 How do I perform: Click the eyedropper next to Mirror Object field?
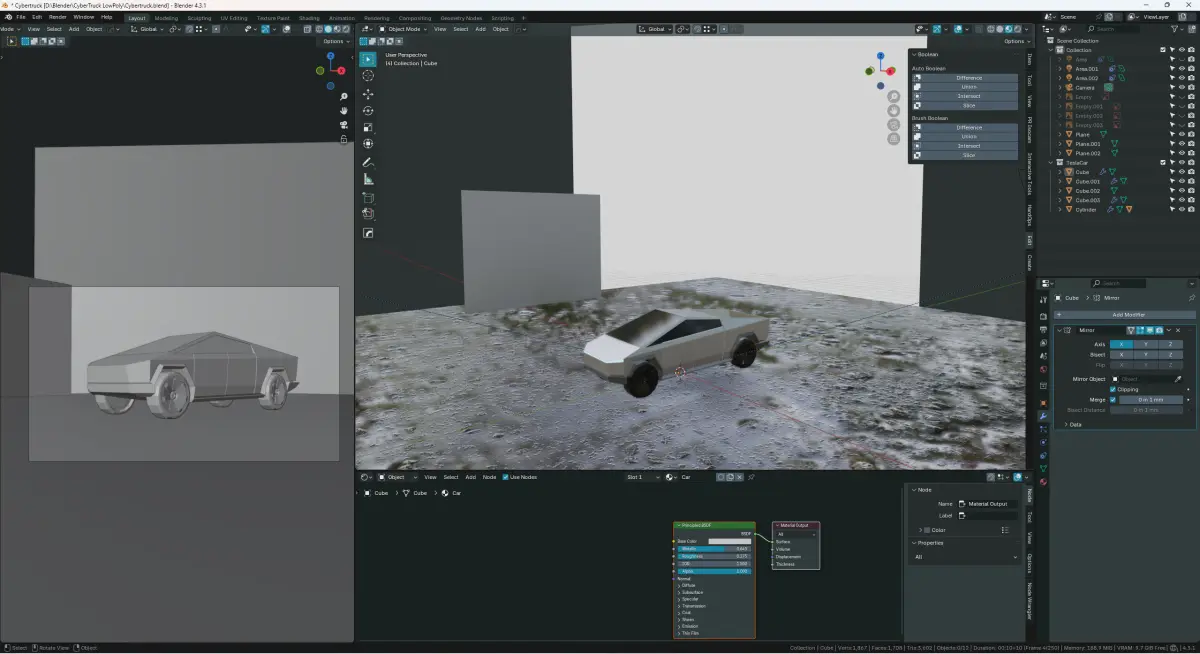click(1178, 379)
